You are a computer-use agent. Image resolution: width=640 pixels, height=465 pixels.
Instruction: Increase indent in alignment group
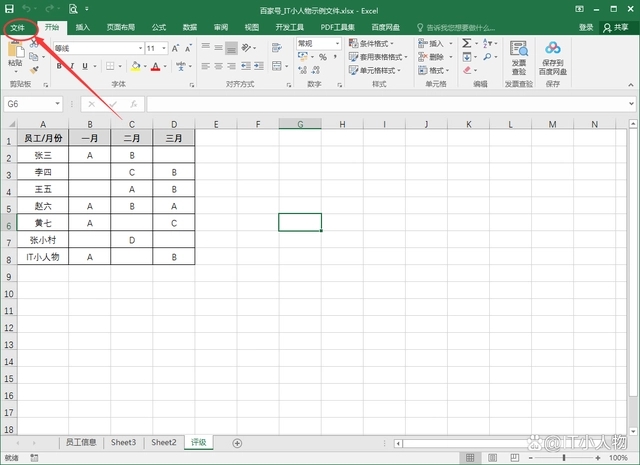(x=259, y=66)
